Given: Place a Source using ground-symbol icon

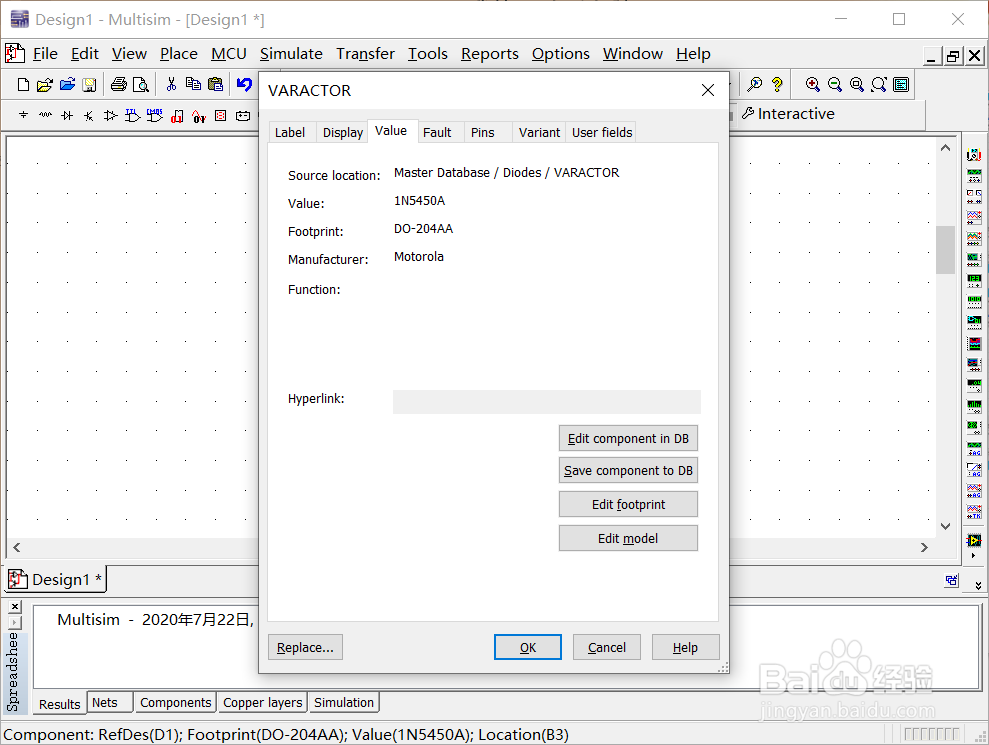Looking at the screenshot, I should [x=23, y=115].
